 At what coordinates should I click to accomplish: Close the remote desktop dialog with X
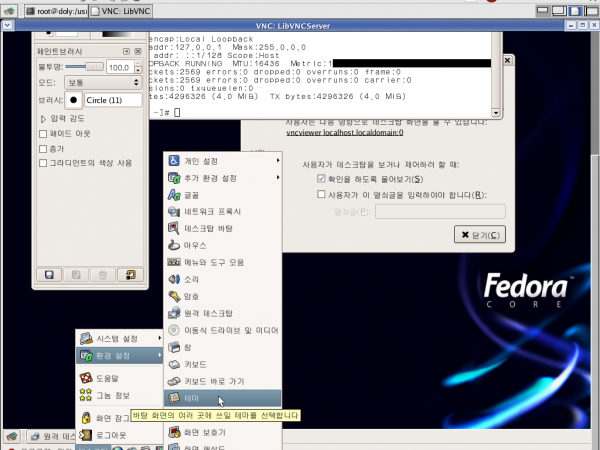click(507, 60)
